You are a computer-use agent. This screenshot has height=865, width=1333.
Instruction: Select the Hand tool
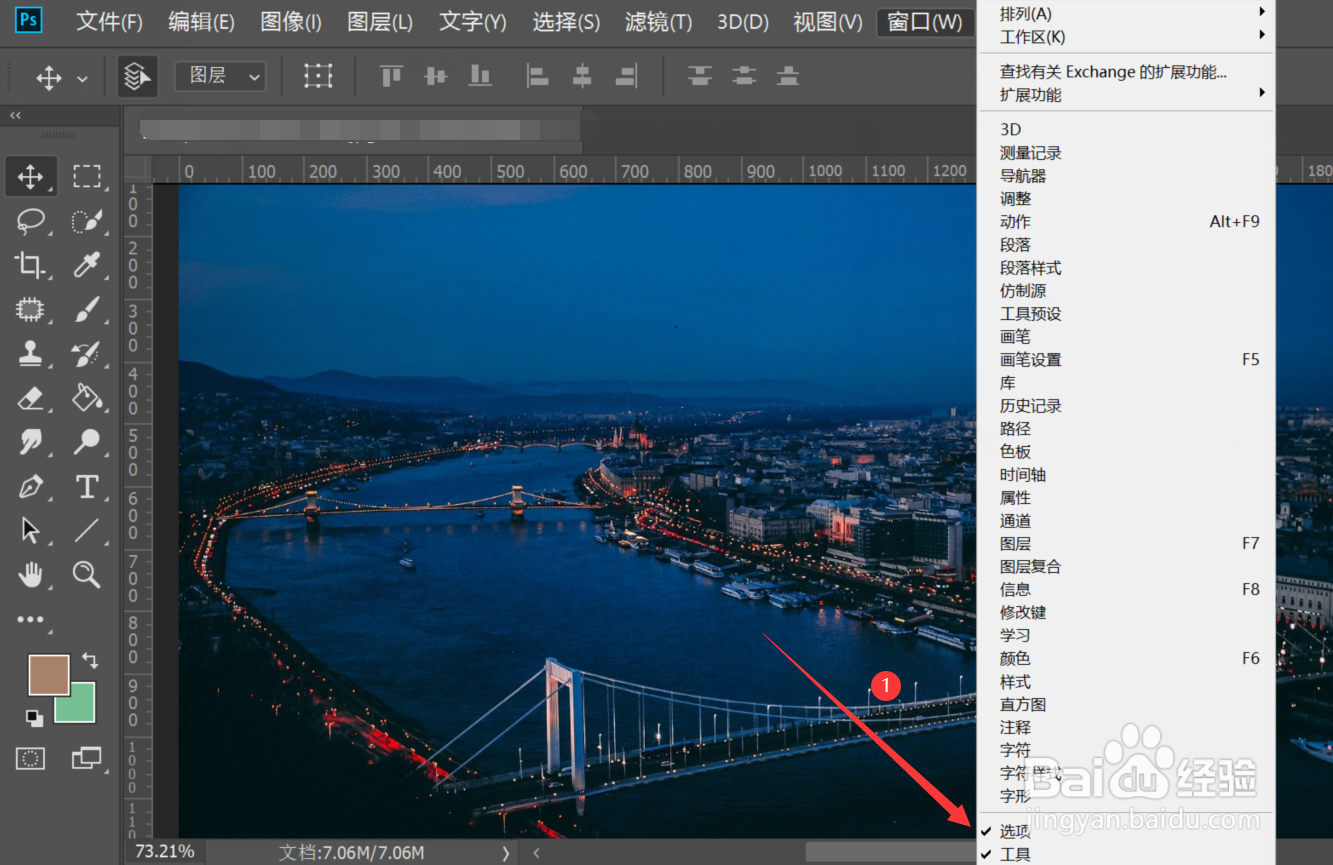click(30, 574)
